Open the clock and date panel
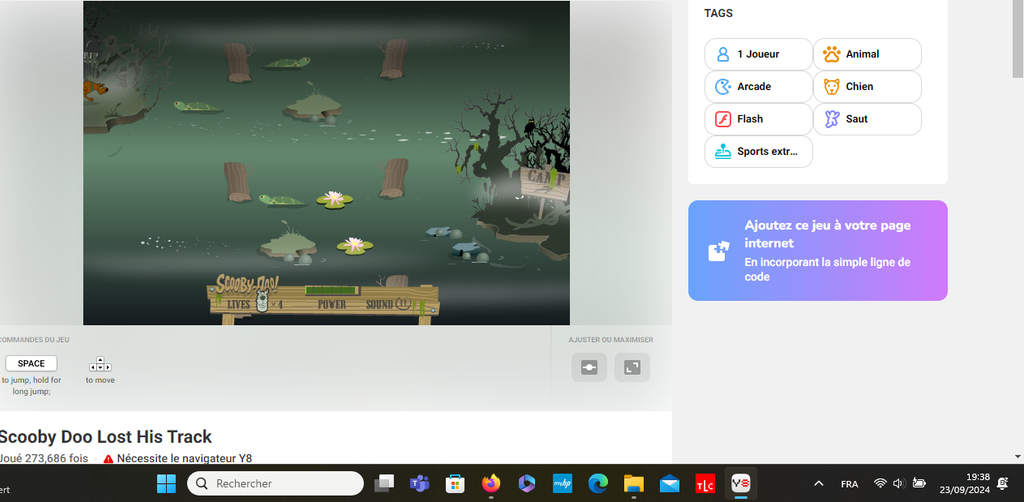The height and width of the screenshot is (502, 1024). click(964, 483)
